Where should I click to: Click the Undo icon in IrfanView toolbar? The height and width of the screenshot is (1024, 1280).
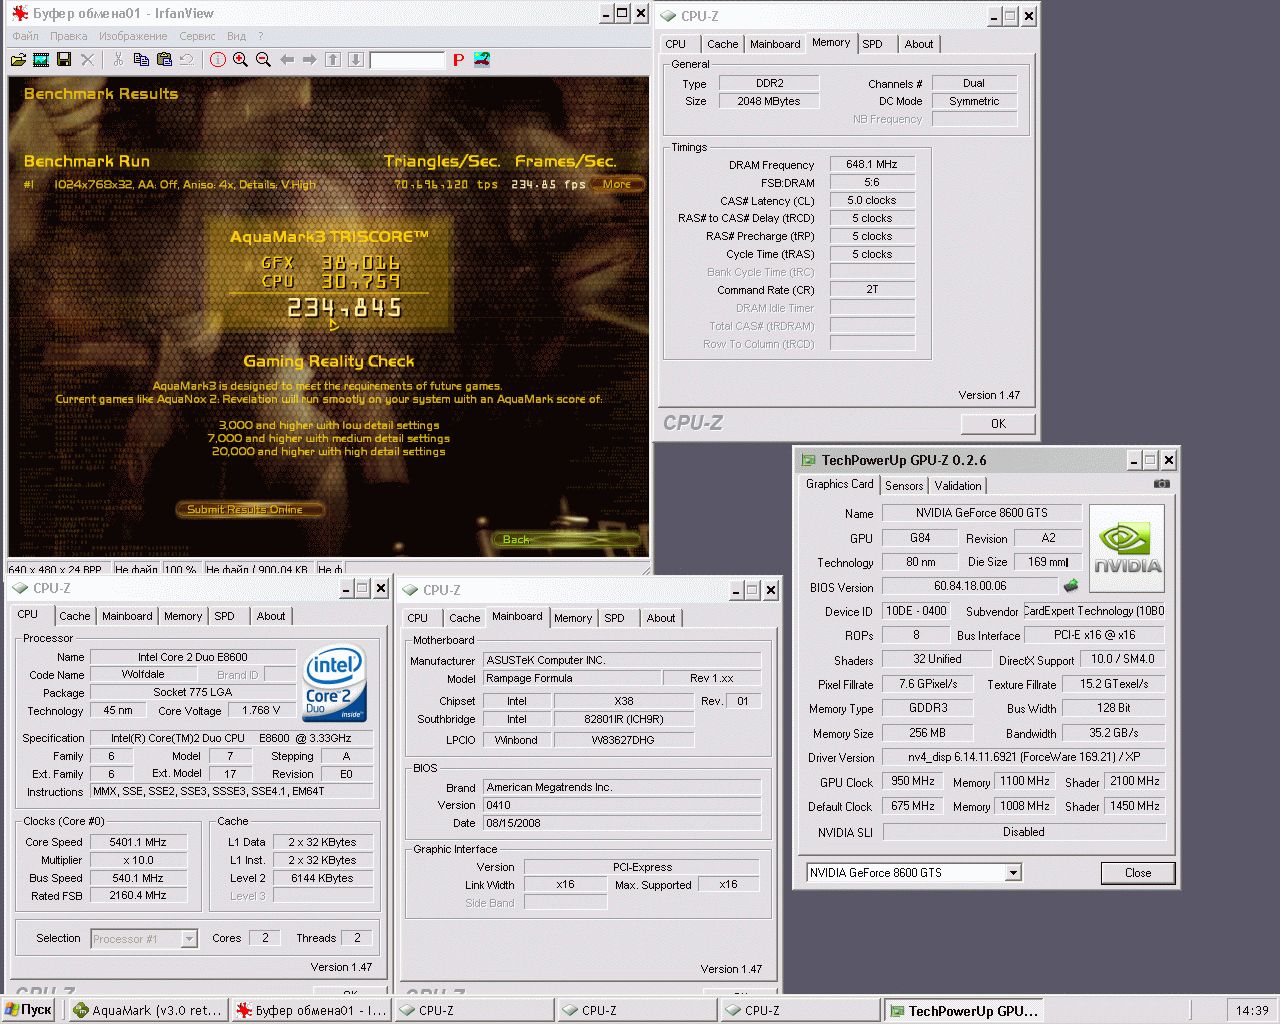coord(187,60)
